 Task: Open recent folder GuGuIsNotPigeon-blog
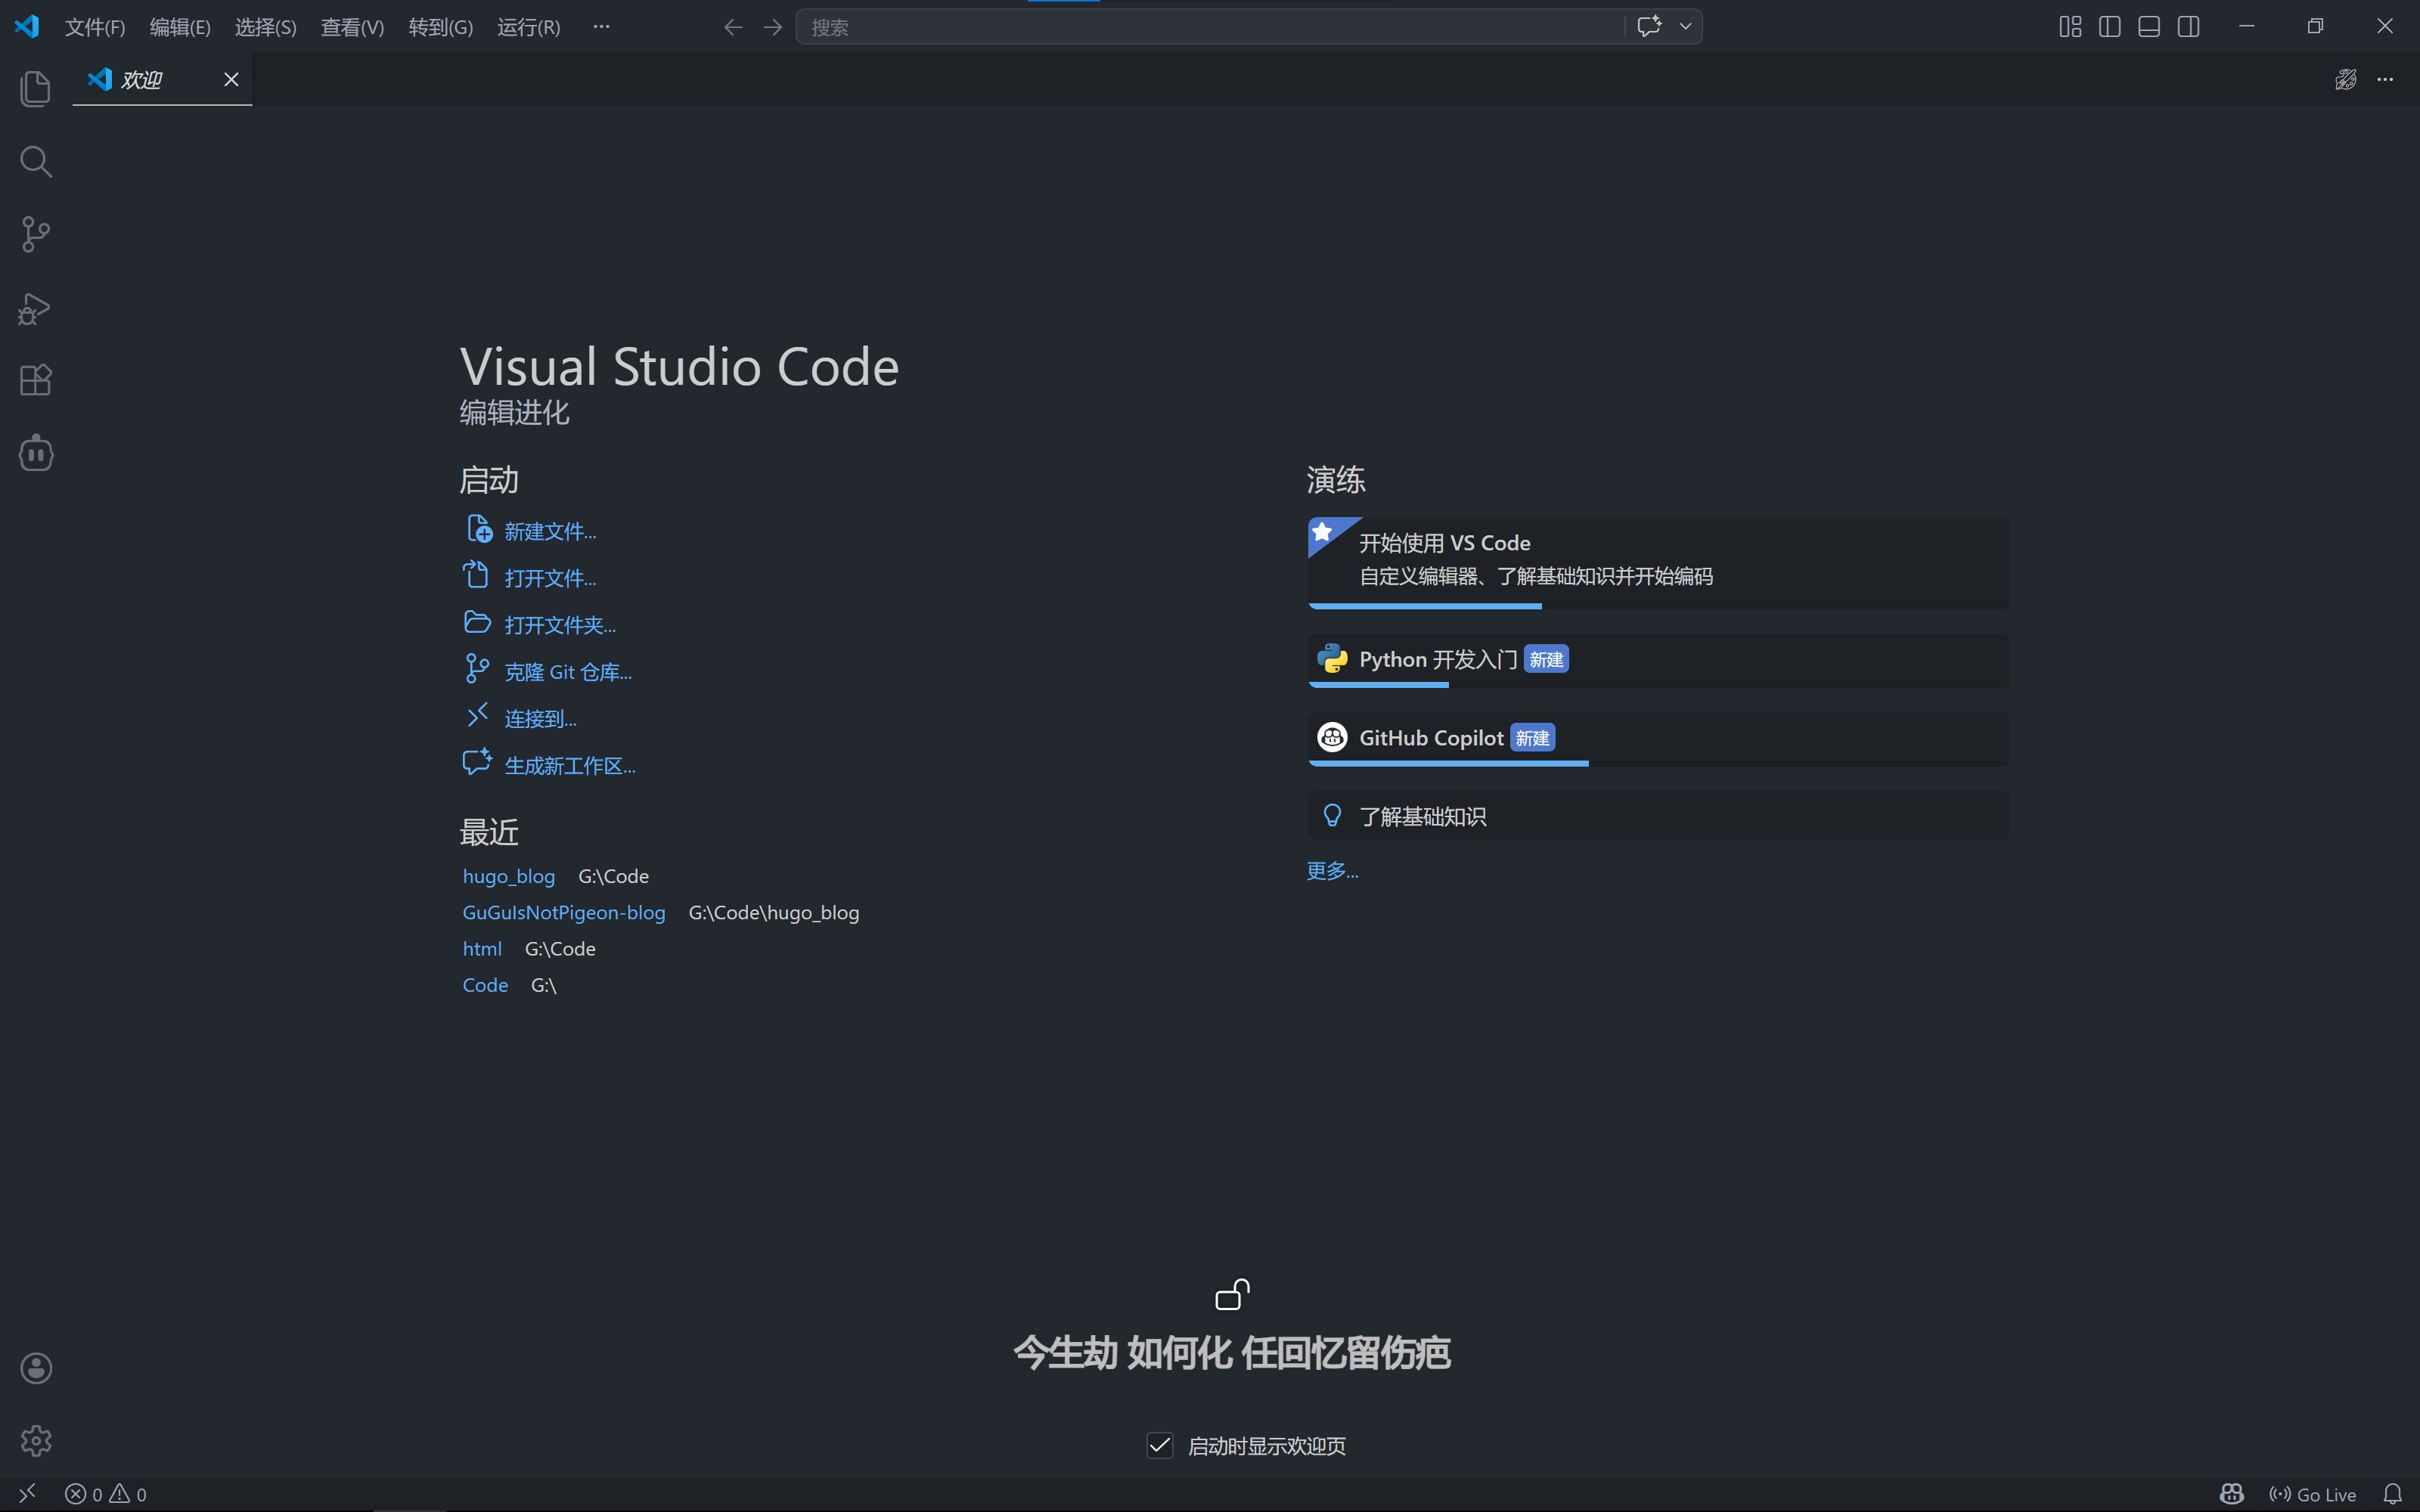tap(563, 912)
